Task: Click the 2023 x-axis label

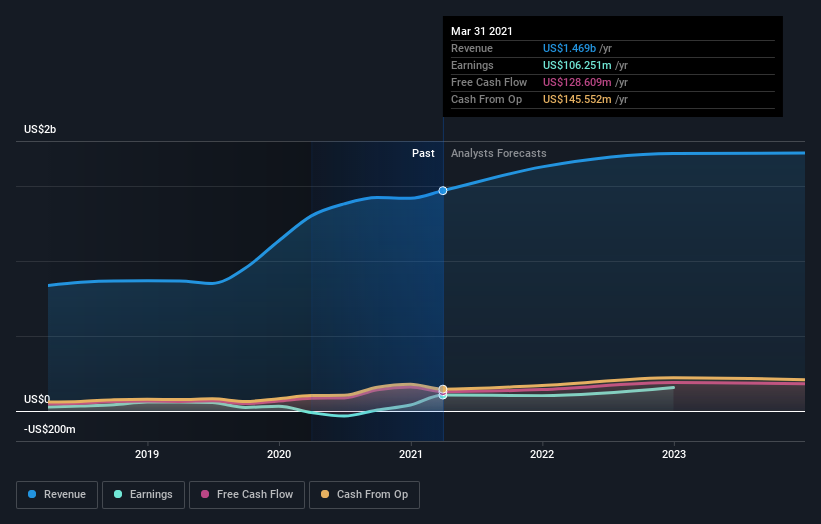Action: [x=674, y=454]
